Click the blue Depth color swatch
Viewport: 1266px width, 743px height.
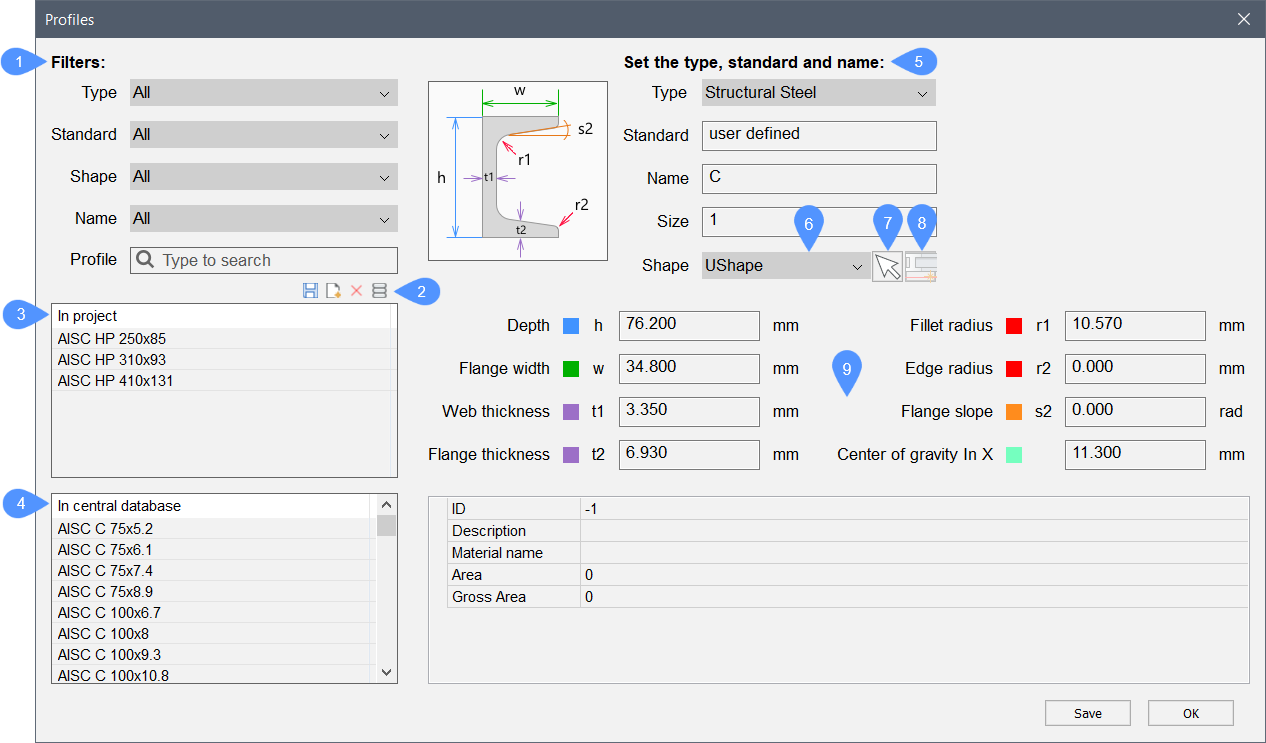point(571,326)
